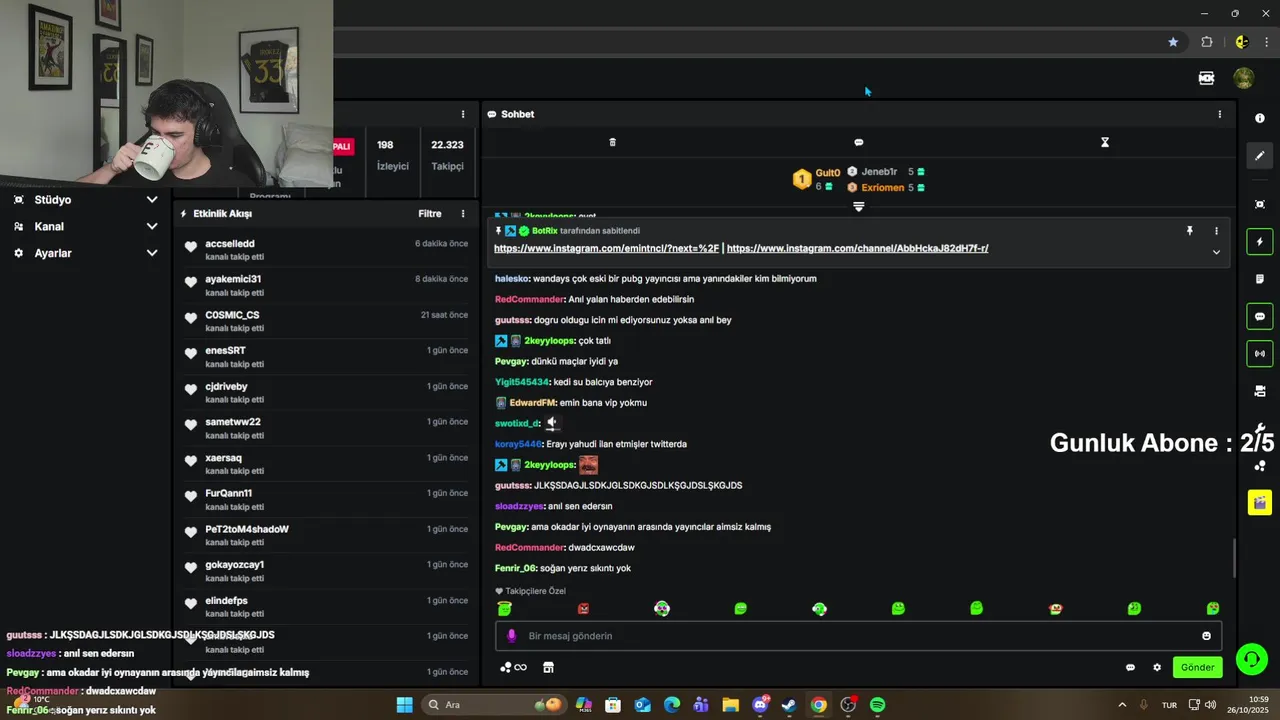Open the stats panel three-dot menu

[462, 114]
